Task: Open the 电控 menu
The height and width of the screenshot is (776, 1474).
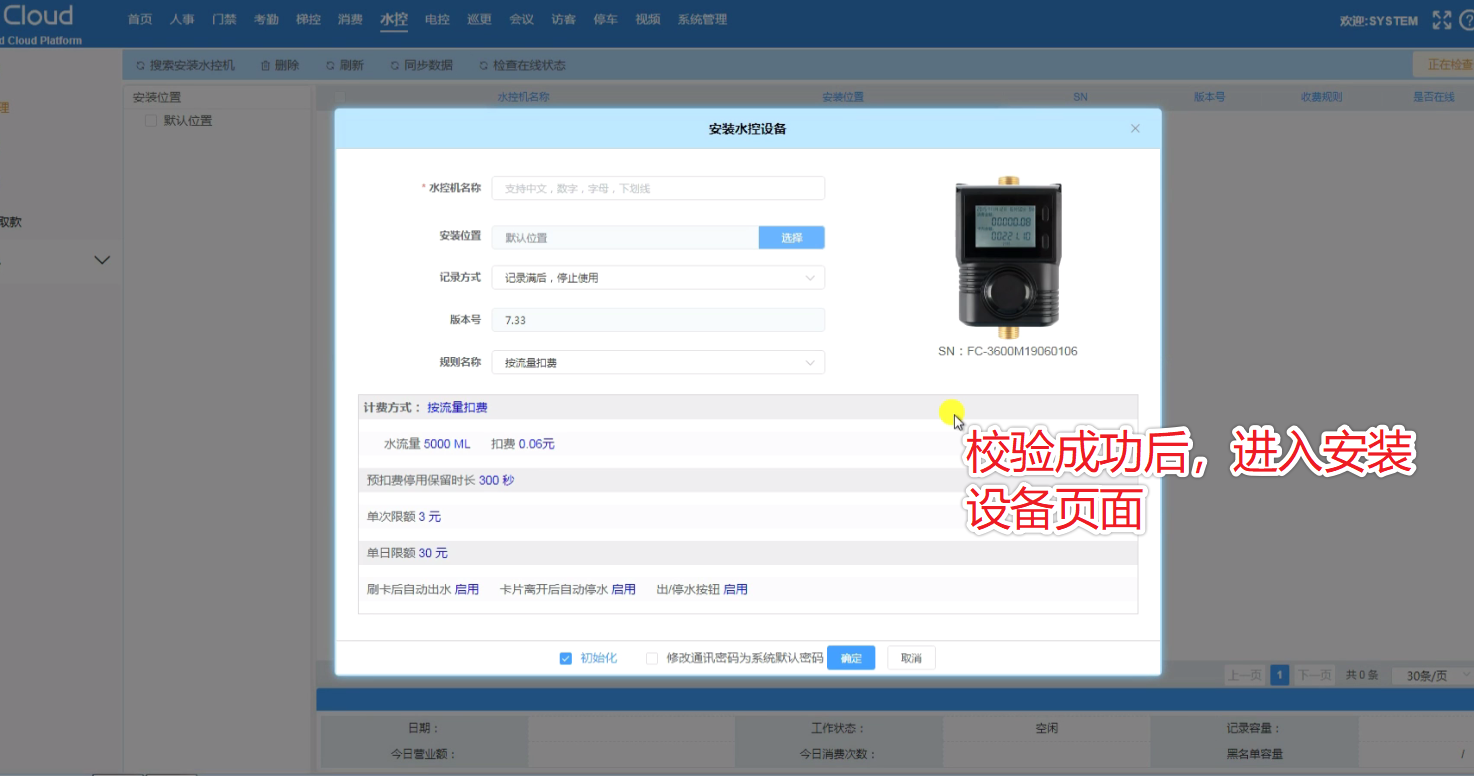Action: [x=437, y=20]
